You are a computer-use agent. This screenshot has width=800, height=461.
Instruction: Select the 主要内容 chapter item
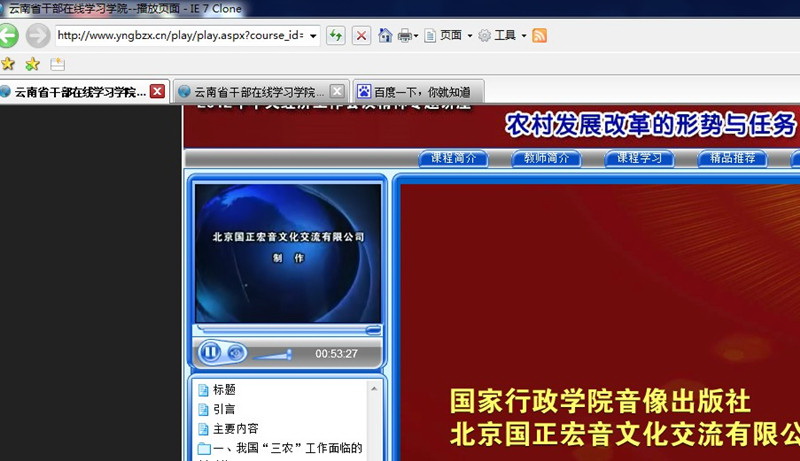click(x=235, y=428)
